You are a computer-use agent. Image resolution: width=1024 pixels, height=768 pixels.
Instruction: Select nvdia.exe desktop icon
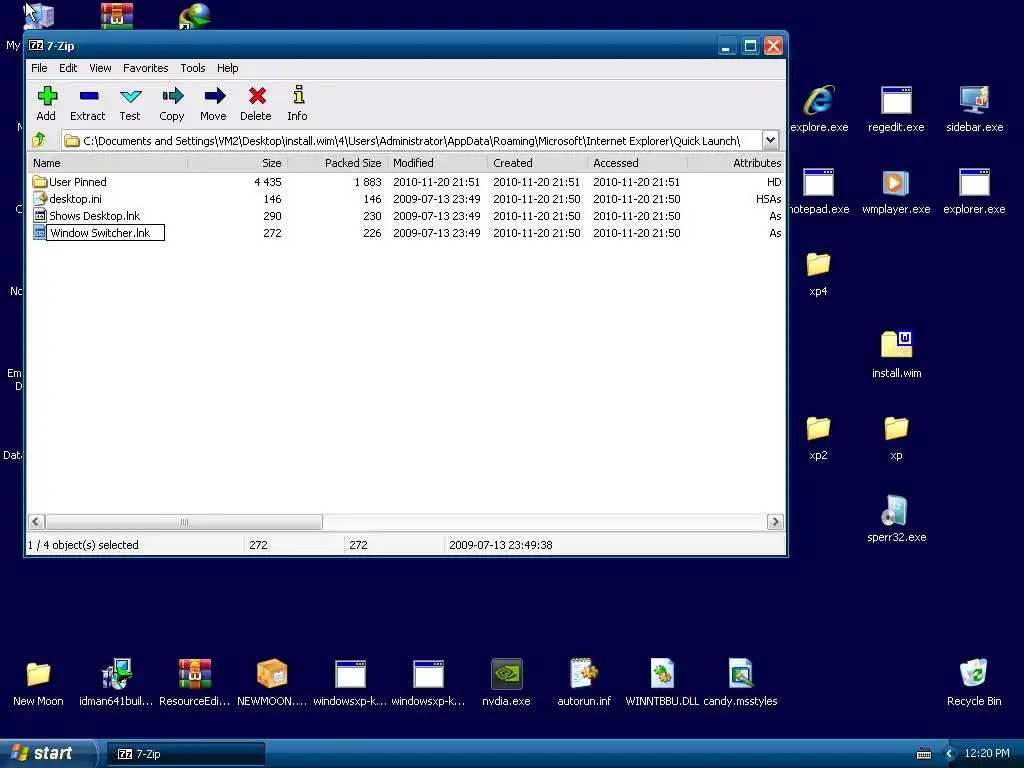point(506,682)
